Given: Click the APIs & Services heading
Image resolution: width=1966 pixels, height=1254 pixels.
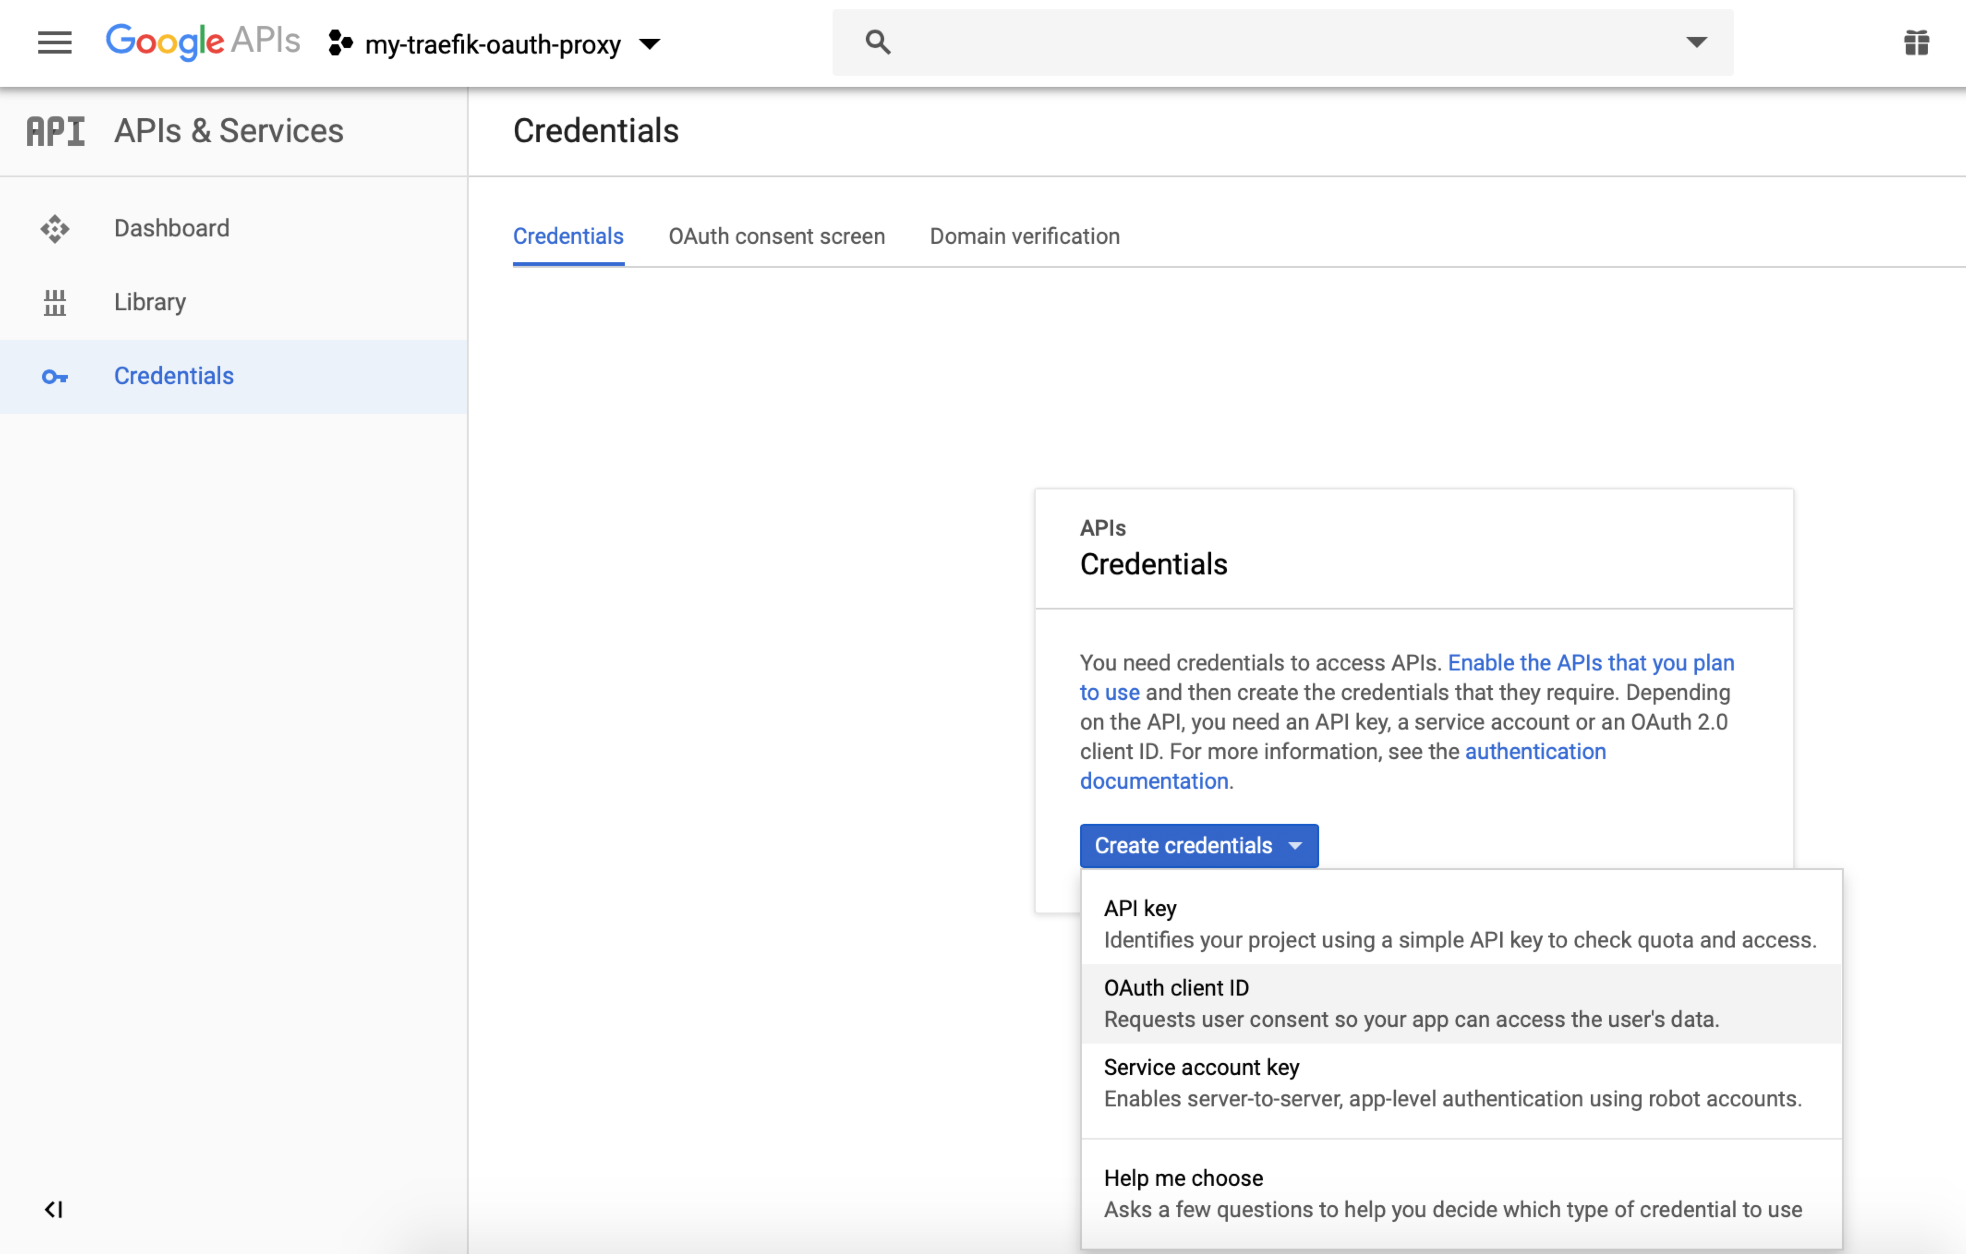Looking at the screenshot, I should click(229, 131).
